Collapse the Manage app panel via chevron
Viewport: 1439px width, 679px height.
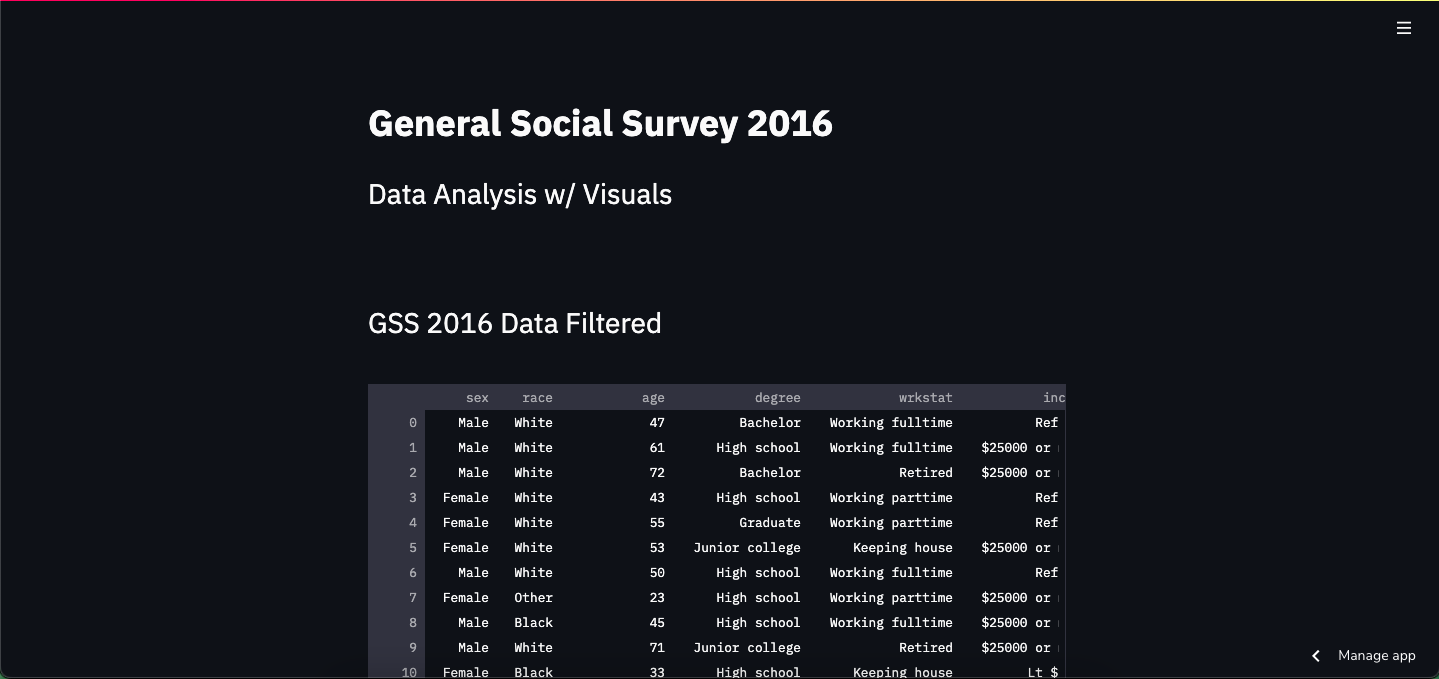[1316, 656]
